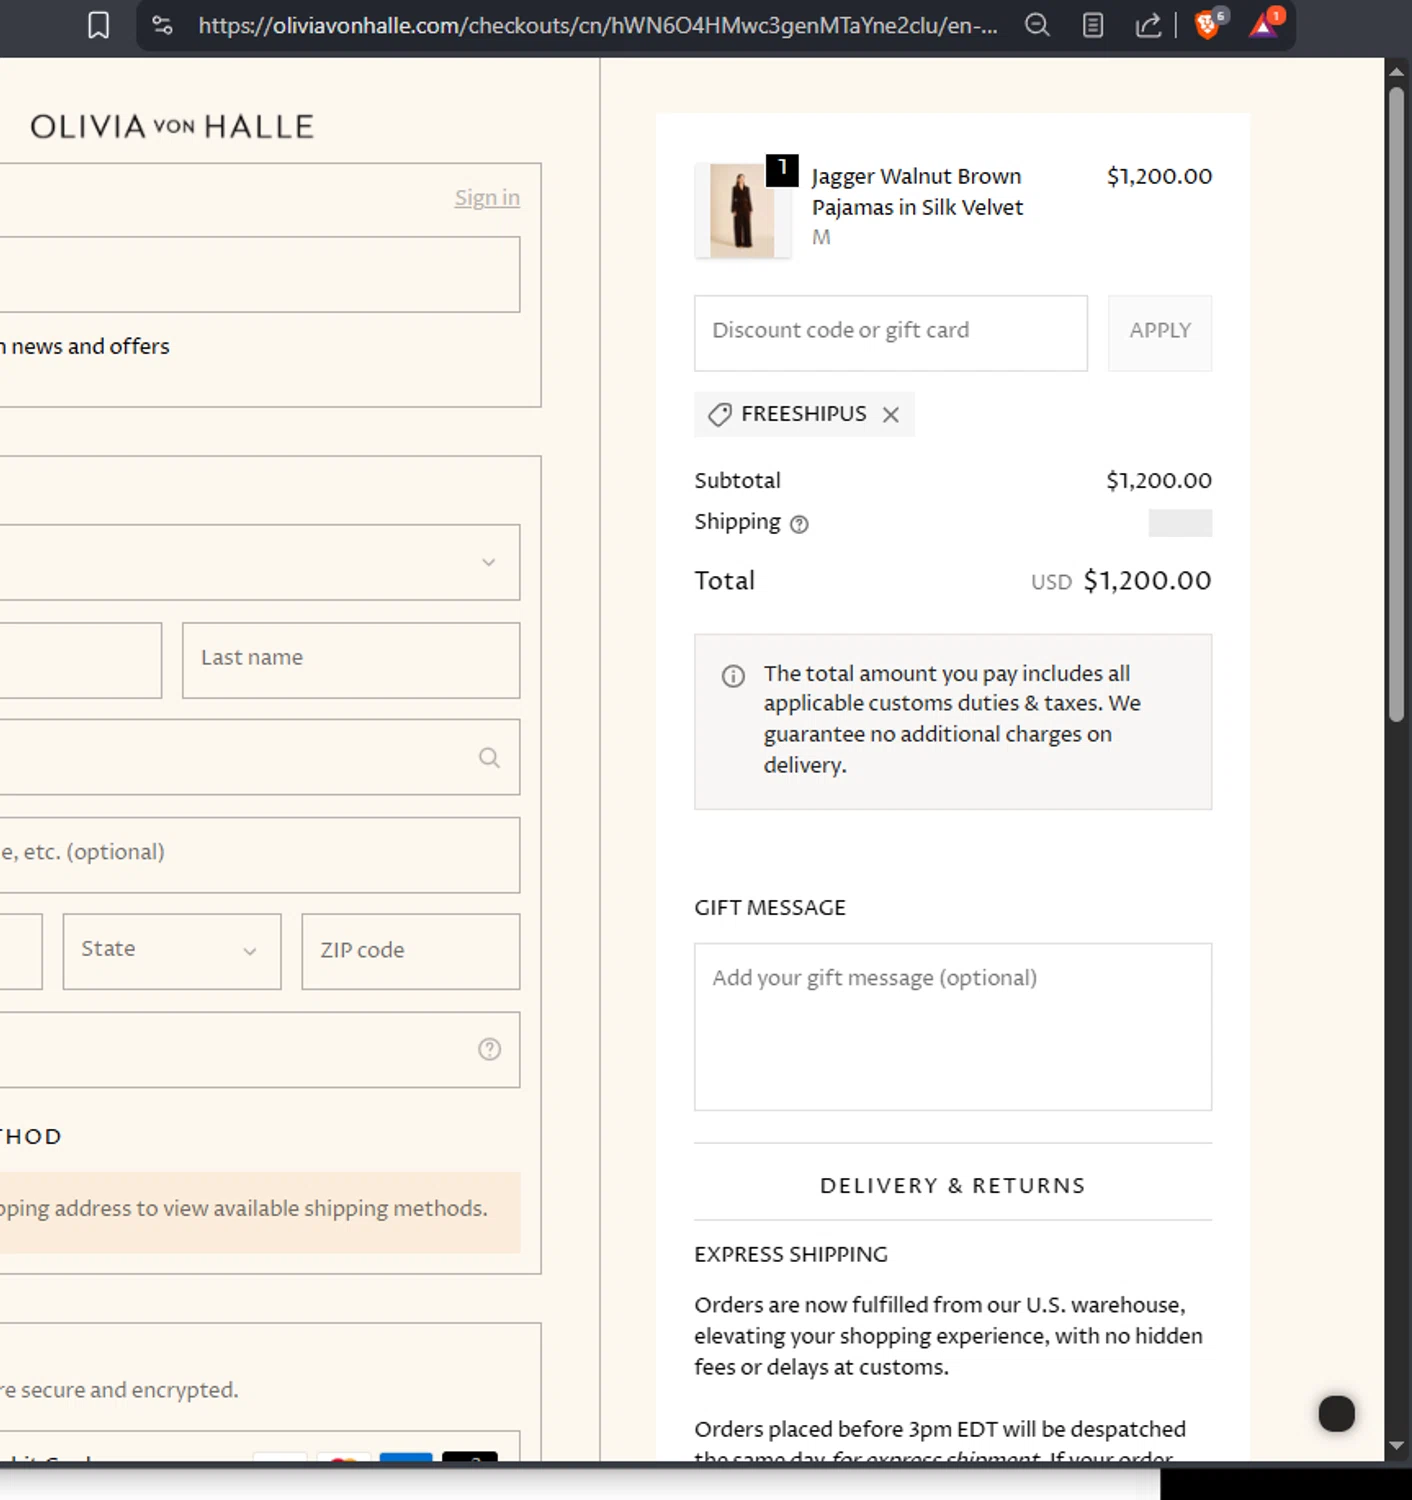Screen dimensions: 1412x1500
Task: Click the discount tag icon on FREESHIPUS
Action: (719, 415)
